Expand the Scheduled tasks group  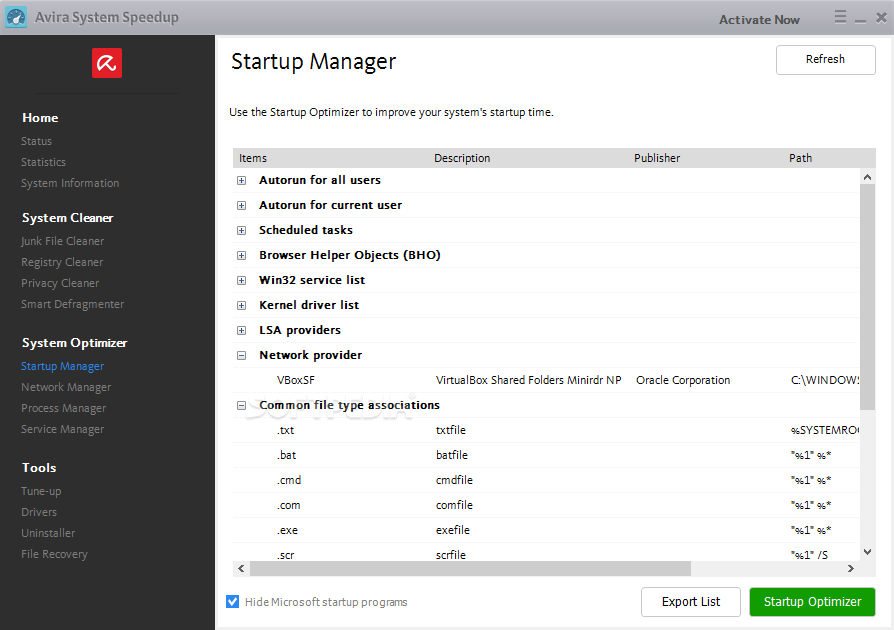pyautogui.click(x=242, y=230)
